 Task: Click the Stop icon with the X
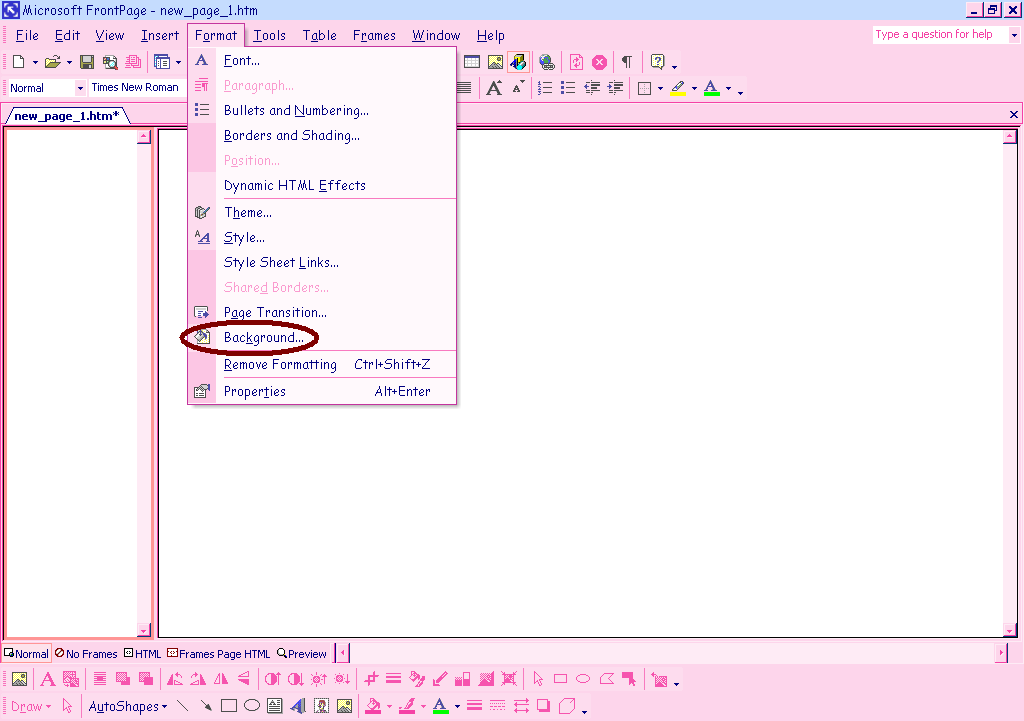tap(600, 62)
